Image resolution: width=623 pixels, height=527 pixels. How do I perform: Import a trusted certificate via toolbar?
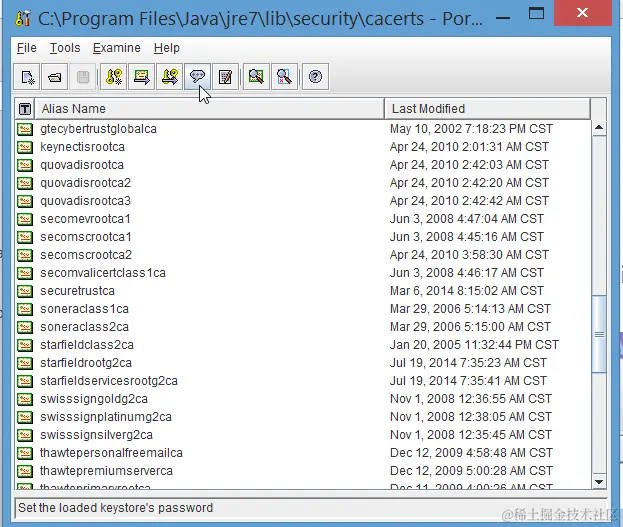[141, 77]
